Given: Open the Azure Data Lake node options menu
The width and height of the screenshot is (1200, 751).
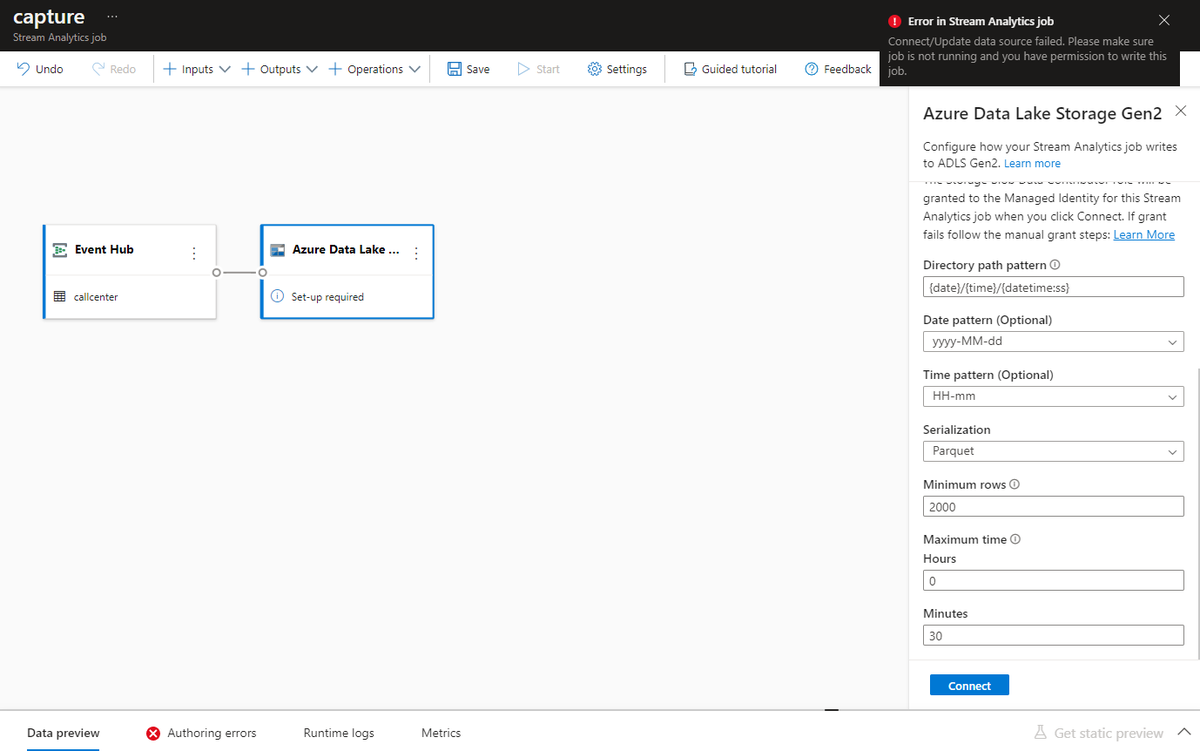Looking at the screenshot, I should [416, 253].
